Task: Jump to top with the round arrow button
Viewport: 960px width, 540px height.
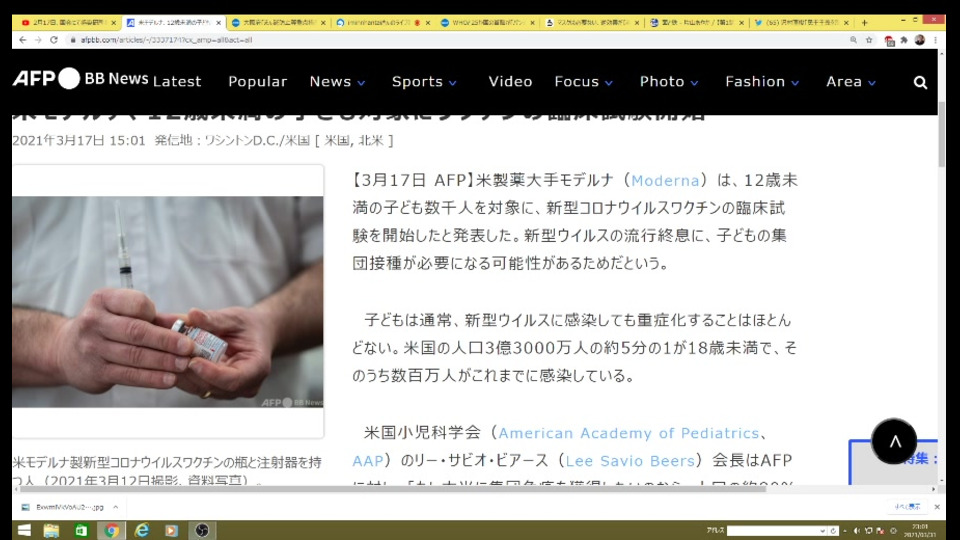Action: pyautogui.click(x=894, y=441)
